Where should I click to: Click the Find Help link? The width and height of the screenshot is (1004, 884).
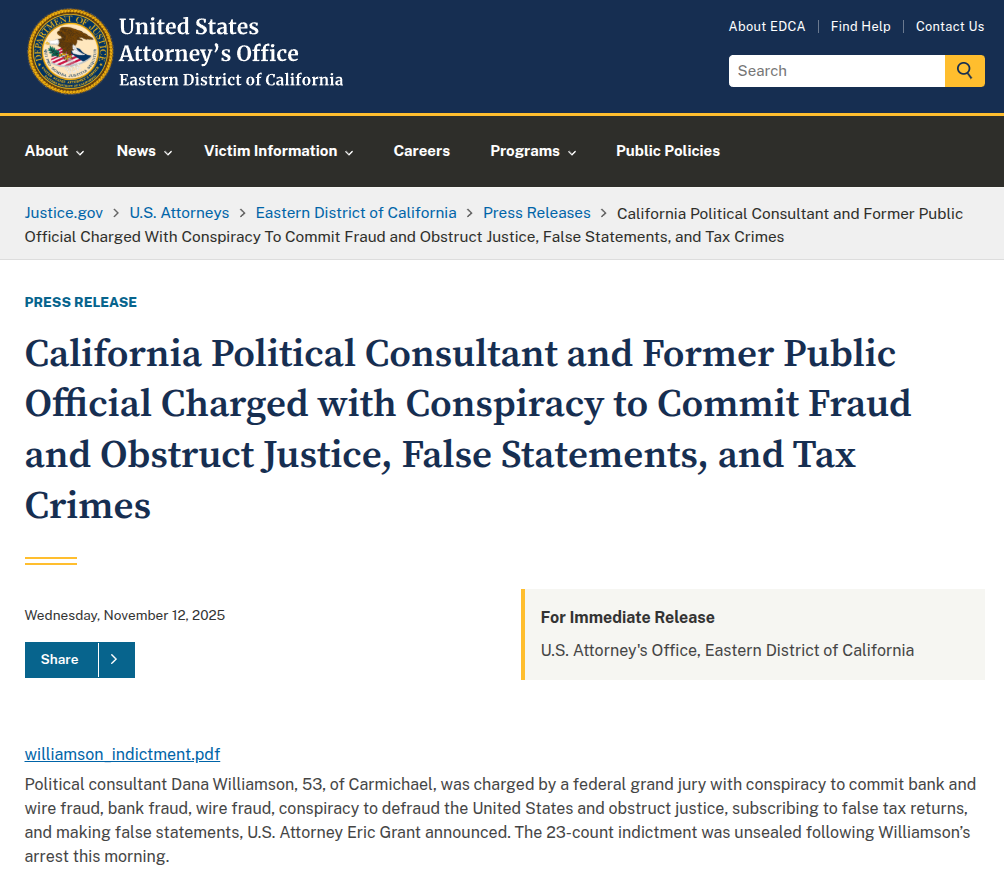[860, 27]
